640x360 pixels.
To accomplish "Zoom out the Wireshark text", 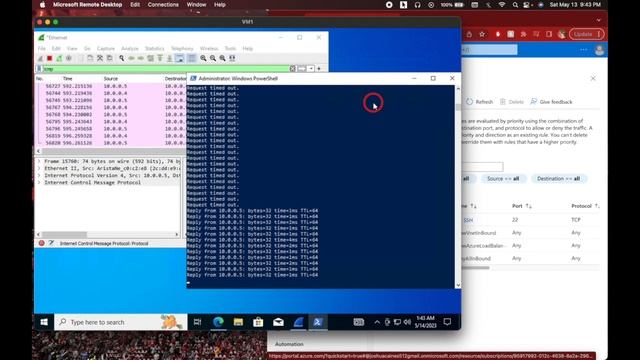I will coord(213,58).
